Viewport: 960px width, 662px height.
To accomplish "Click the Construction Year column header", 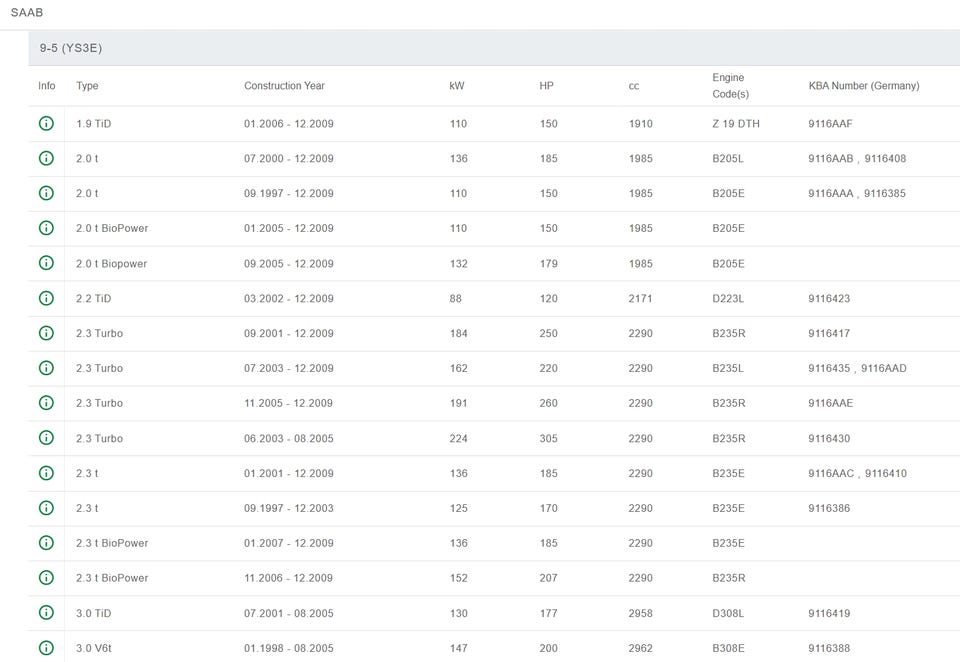I will coord(284,86).
